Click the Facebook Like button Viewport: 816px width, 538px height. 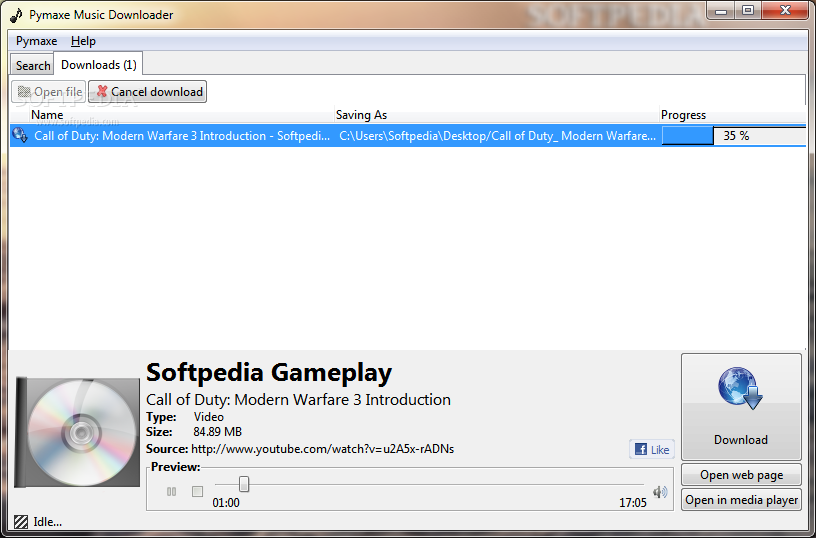pos(652,449)
